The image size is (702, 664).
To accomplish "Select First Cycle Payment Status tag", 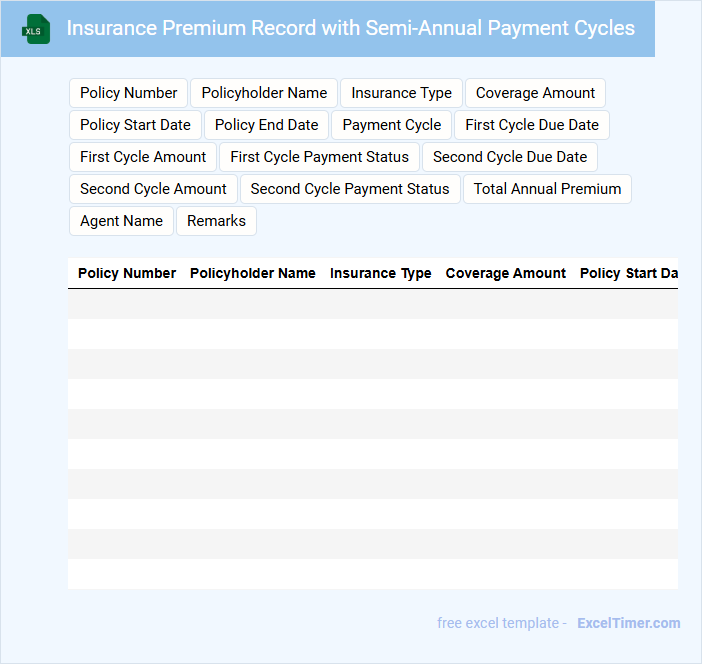I will (319, 157).
